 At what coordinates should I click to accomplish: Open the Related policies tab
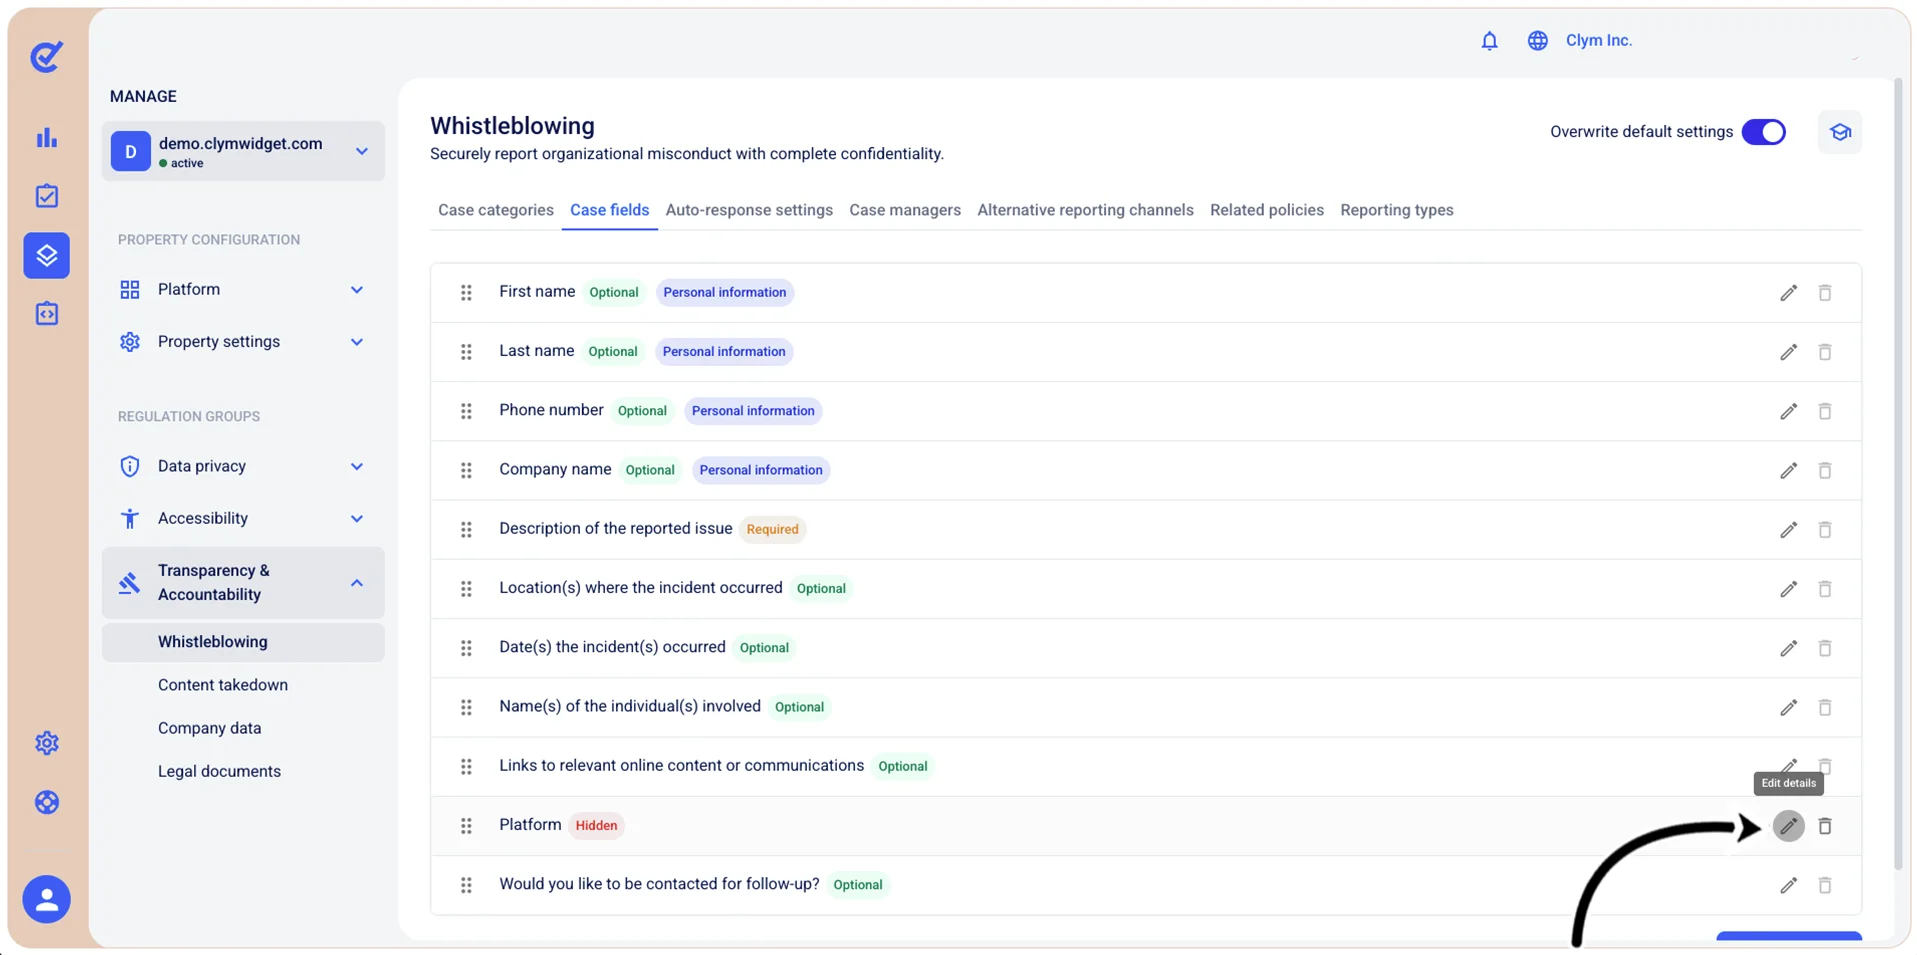(x=1267, y=210)
